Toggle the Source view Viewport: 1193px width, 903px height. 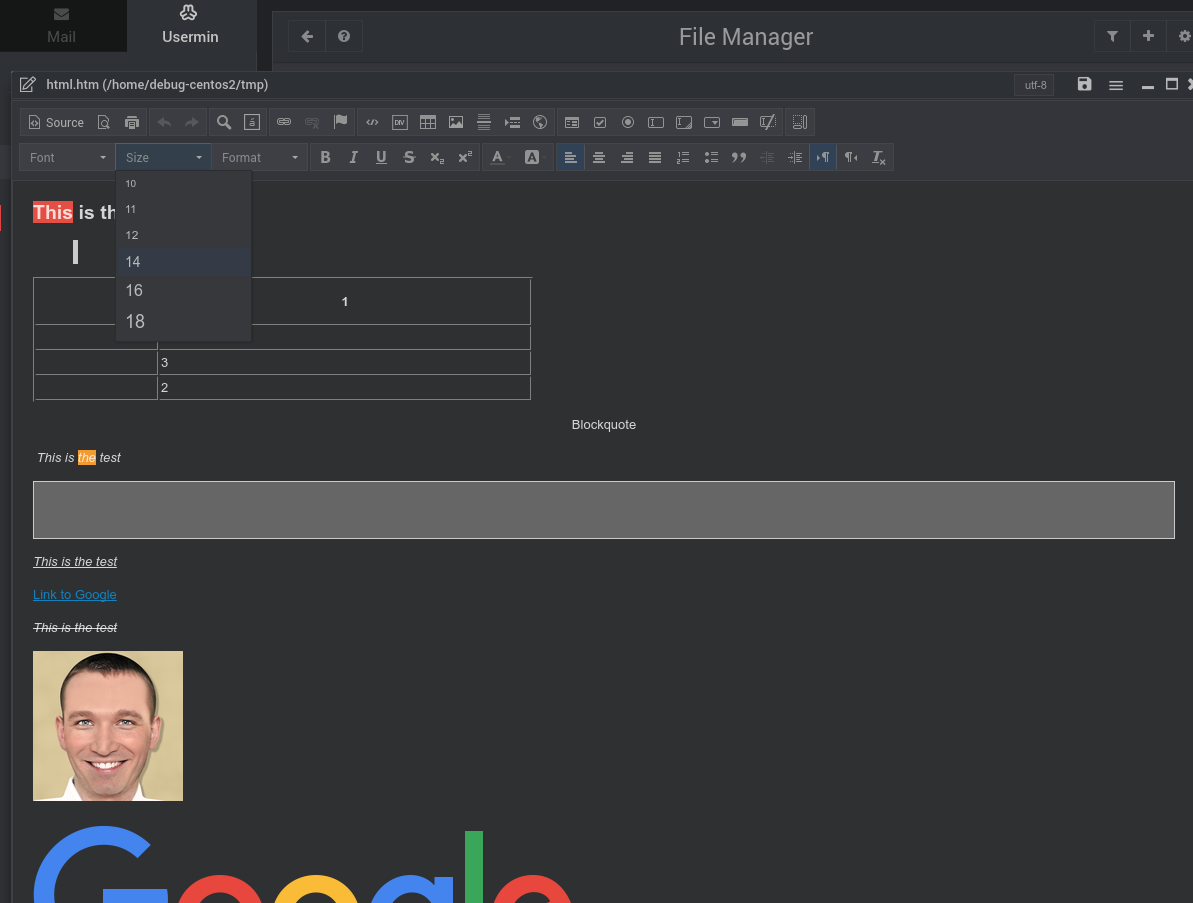[x=56, y=121]
